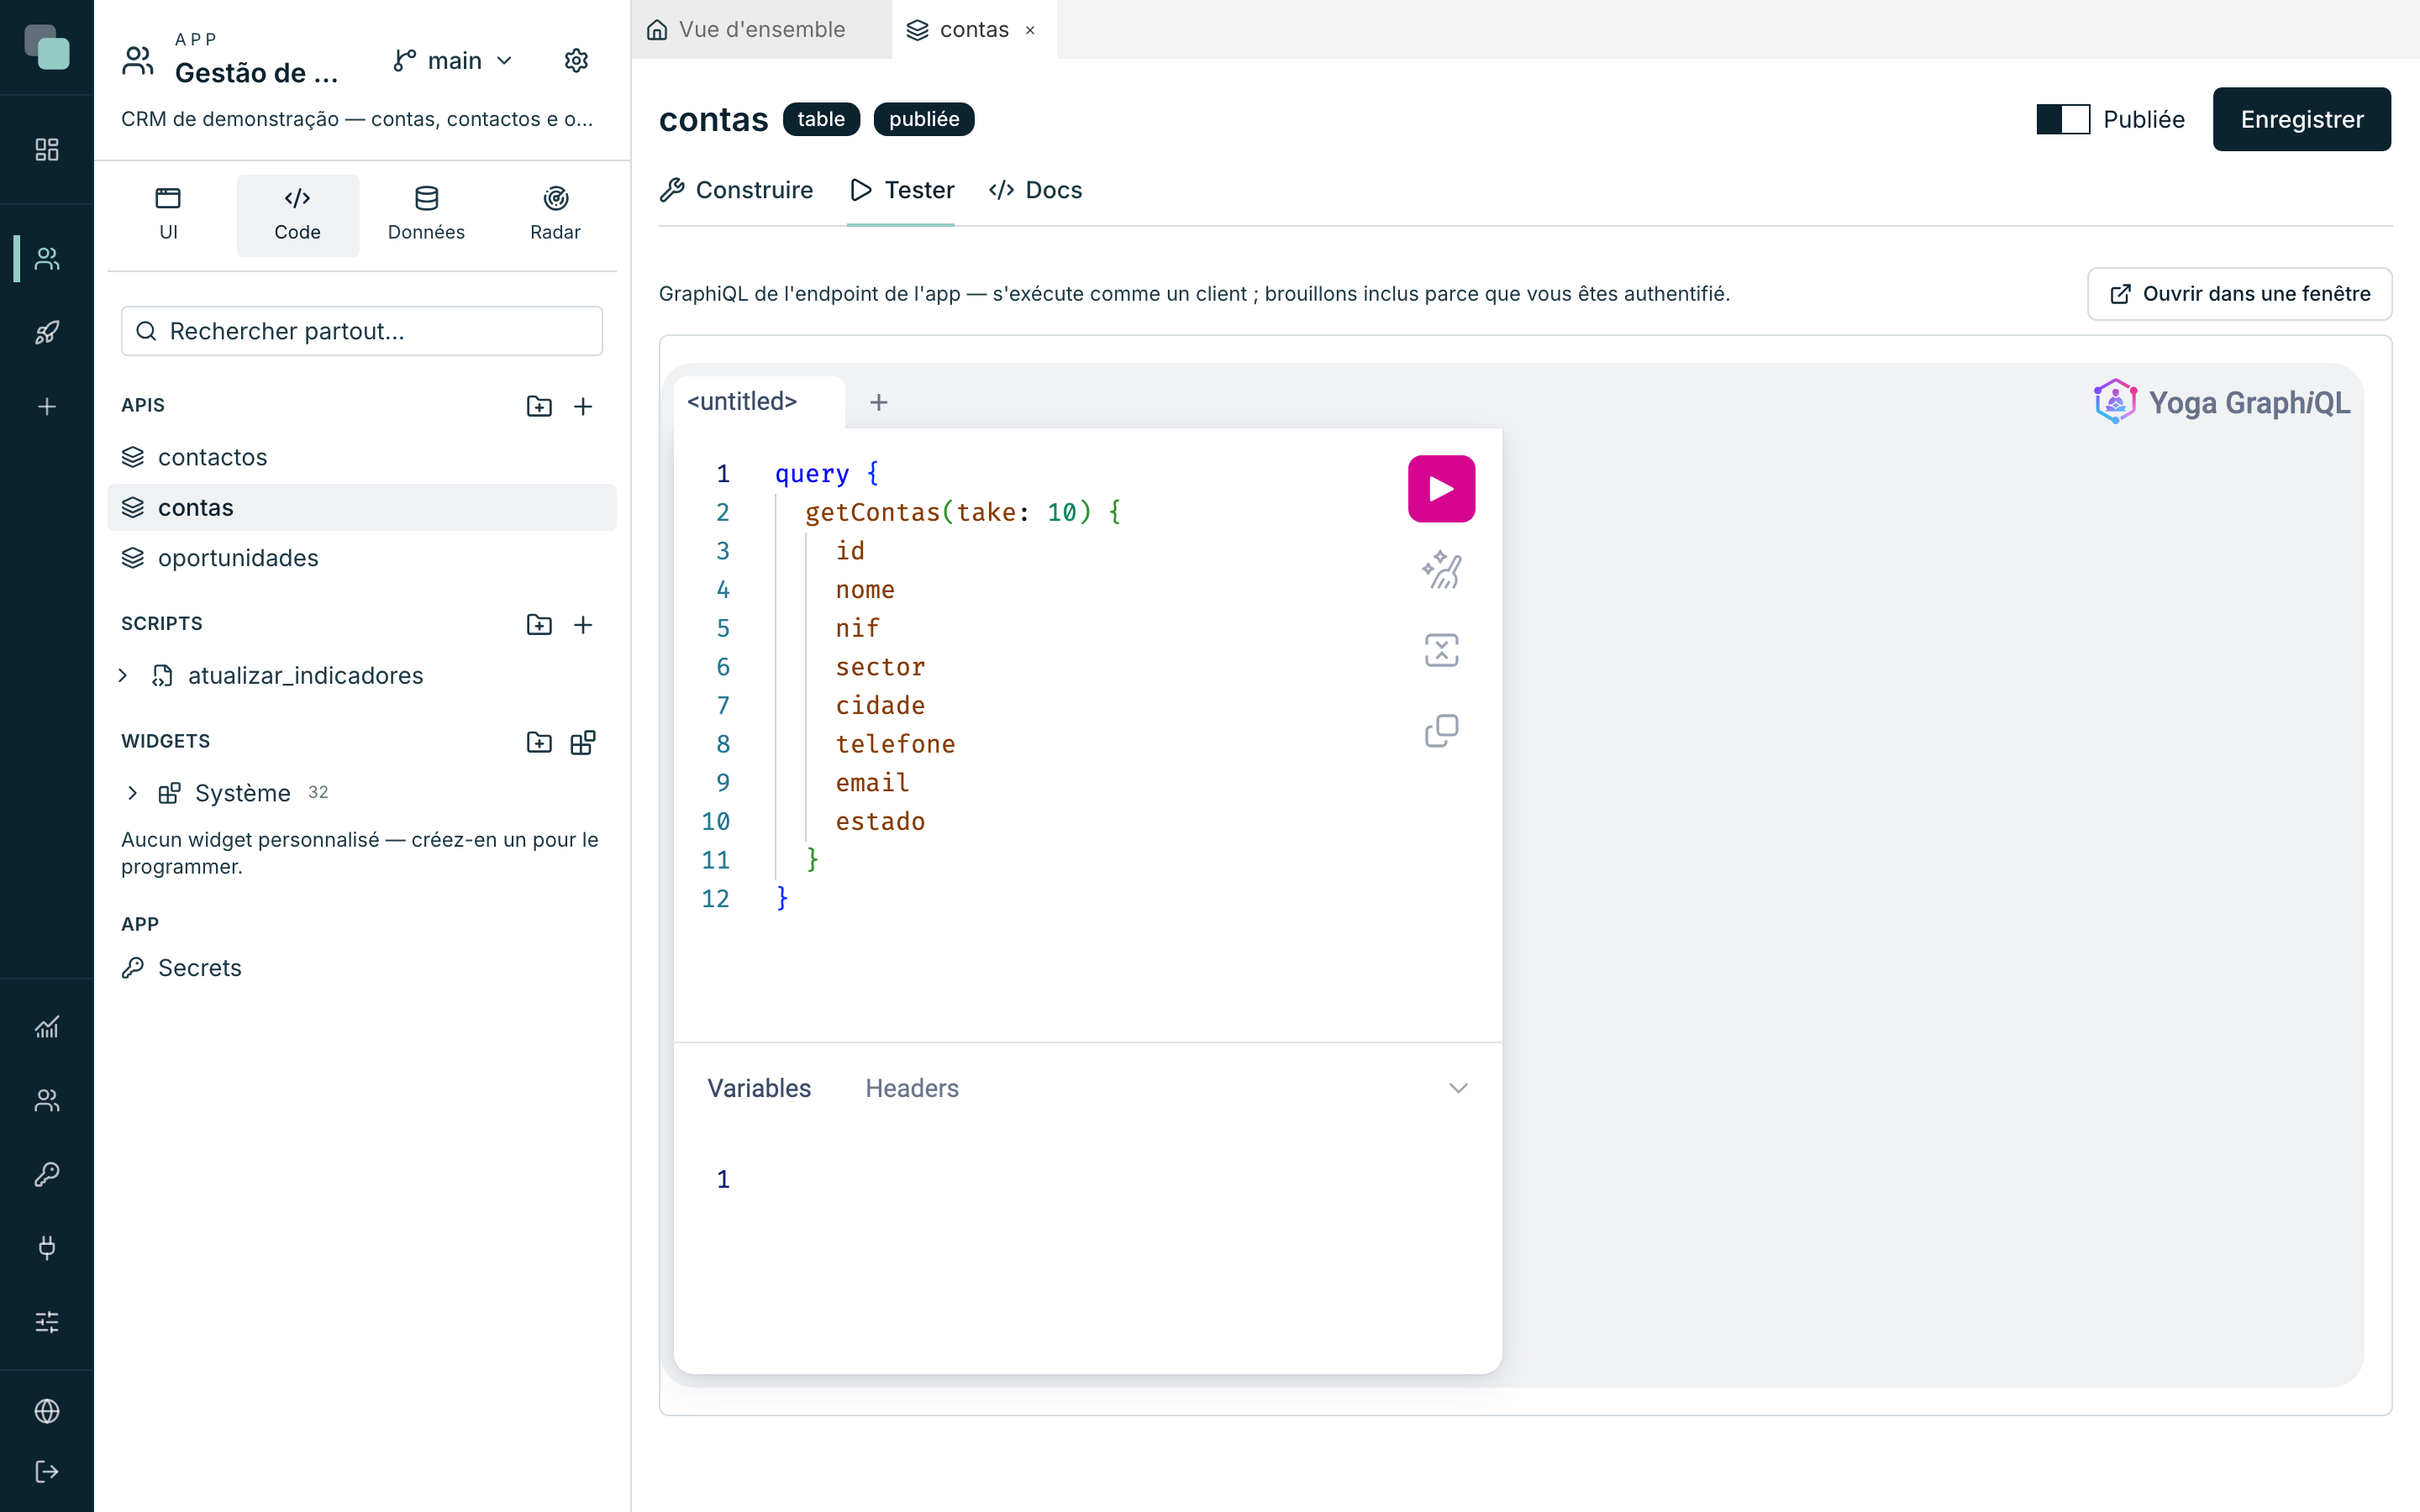
Task: Click the Enregistrer button
Action: [x=2301, y=119]
